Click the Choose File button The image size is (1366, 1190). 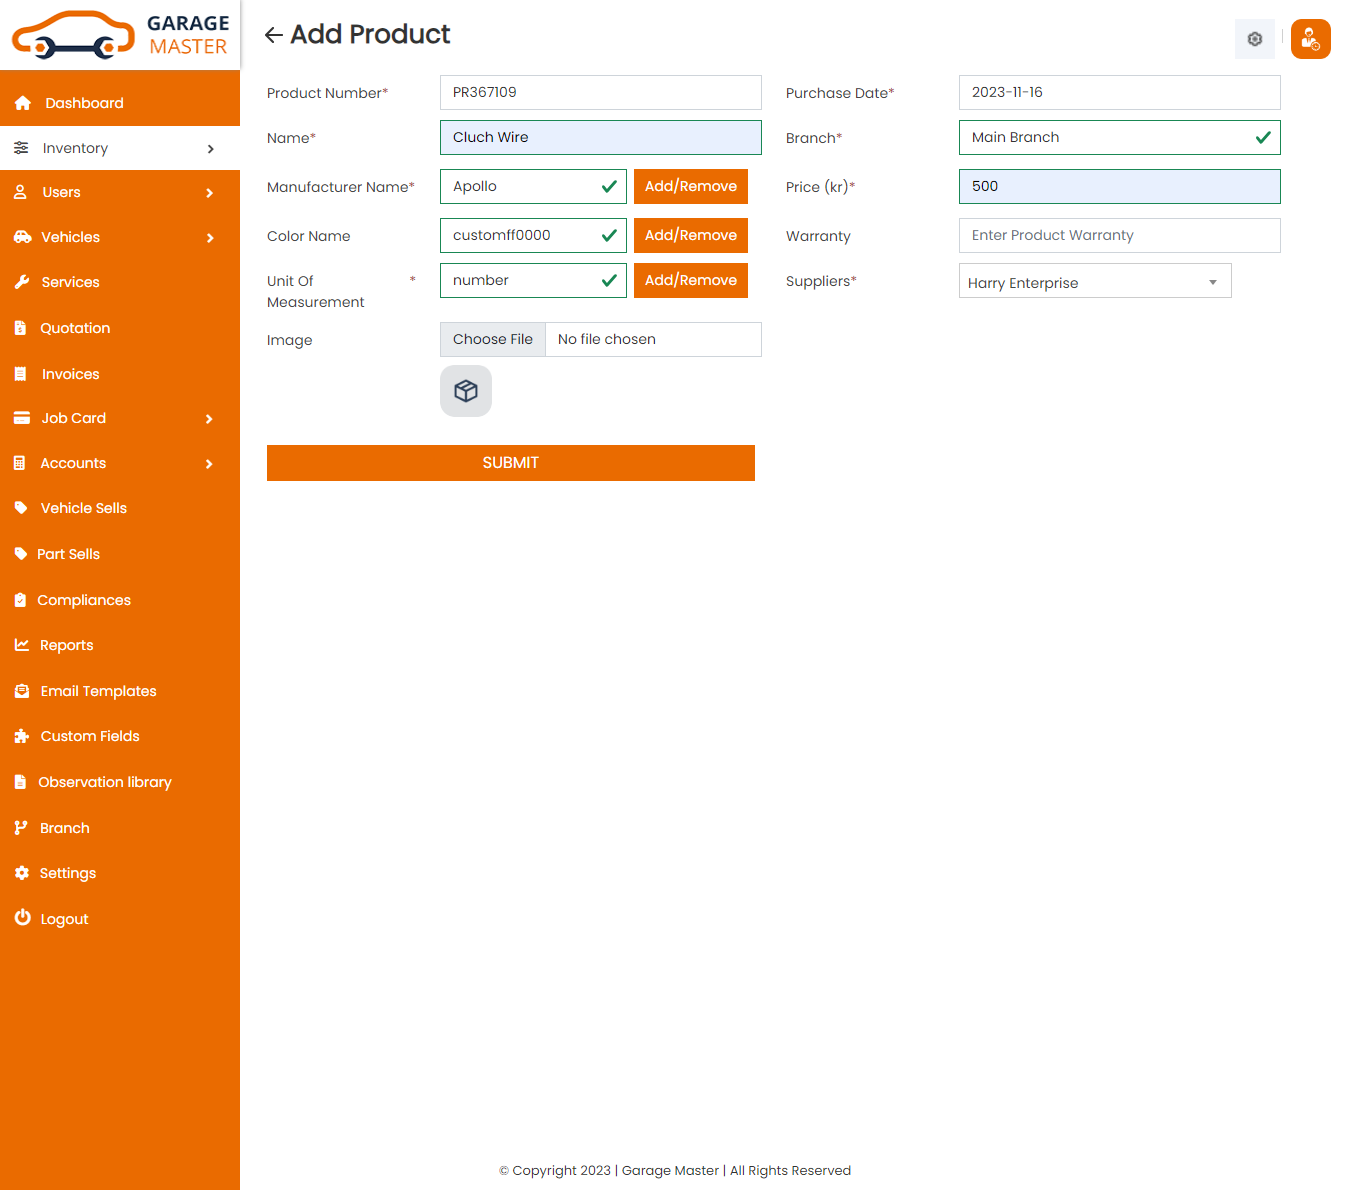pos(493,340)
